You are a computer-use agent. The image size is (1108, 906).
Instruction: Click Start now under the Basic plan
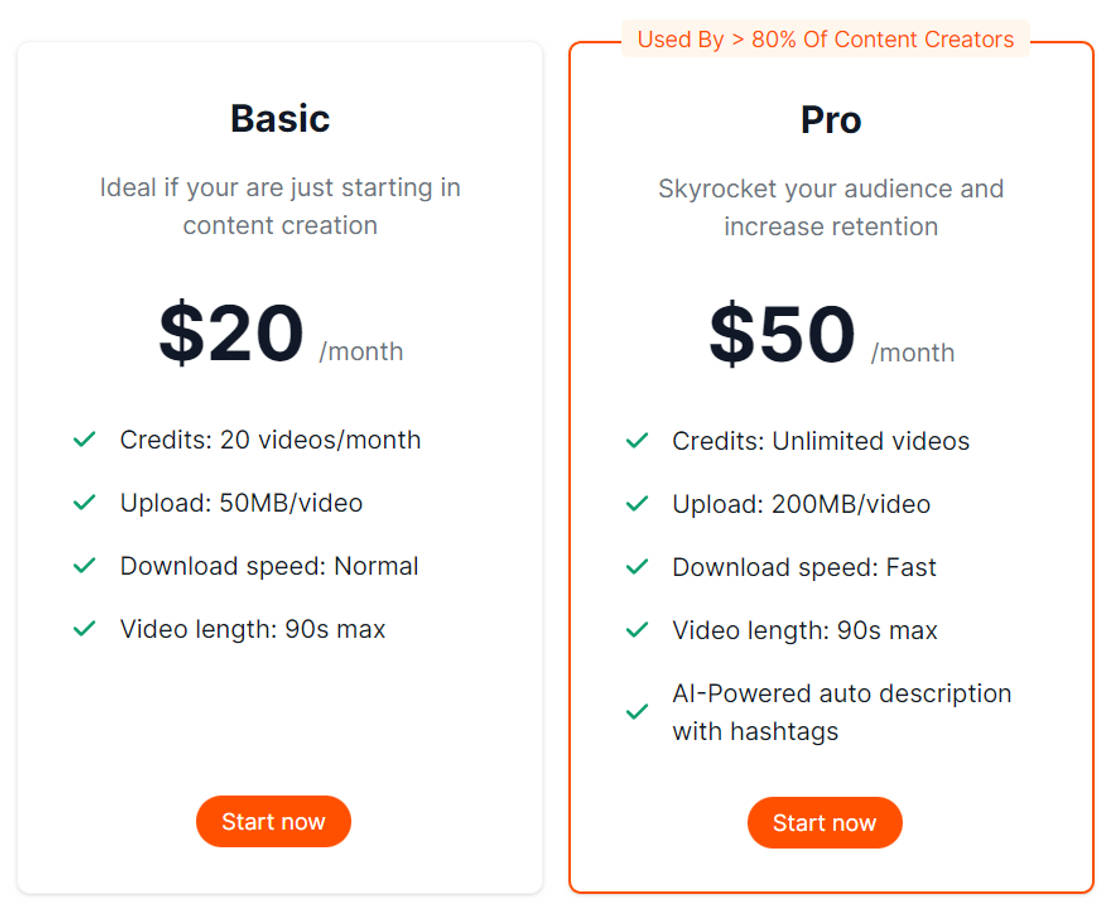273,821
